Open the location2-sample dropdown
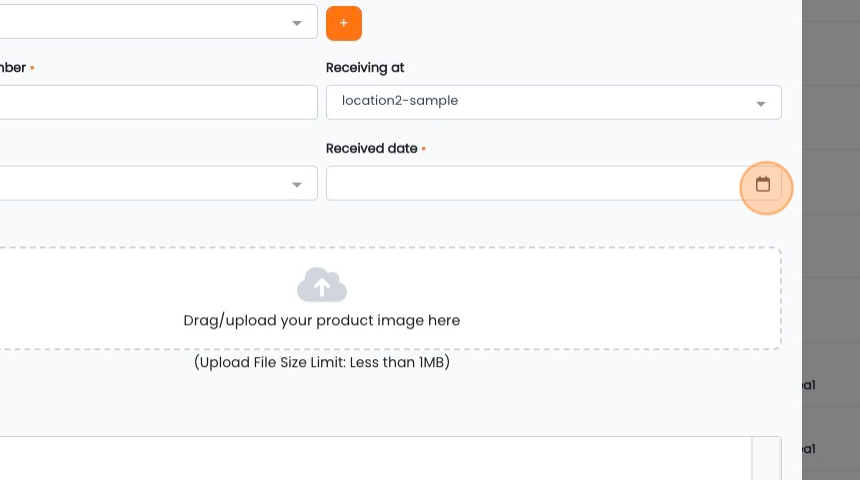 coord(553,102)
